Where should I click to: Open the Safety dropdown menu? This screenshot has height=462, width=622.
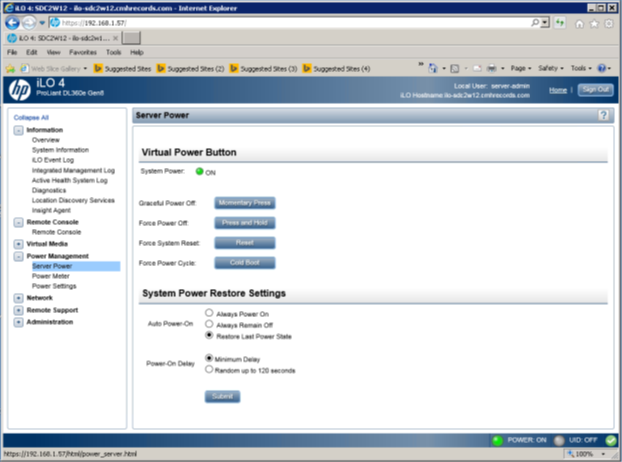tap(551, 68)
